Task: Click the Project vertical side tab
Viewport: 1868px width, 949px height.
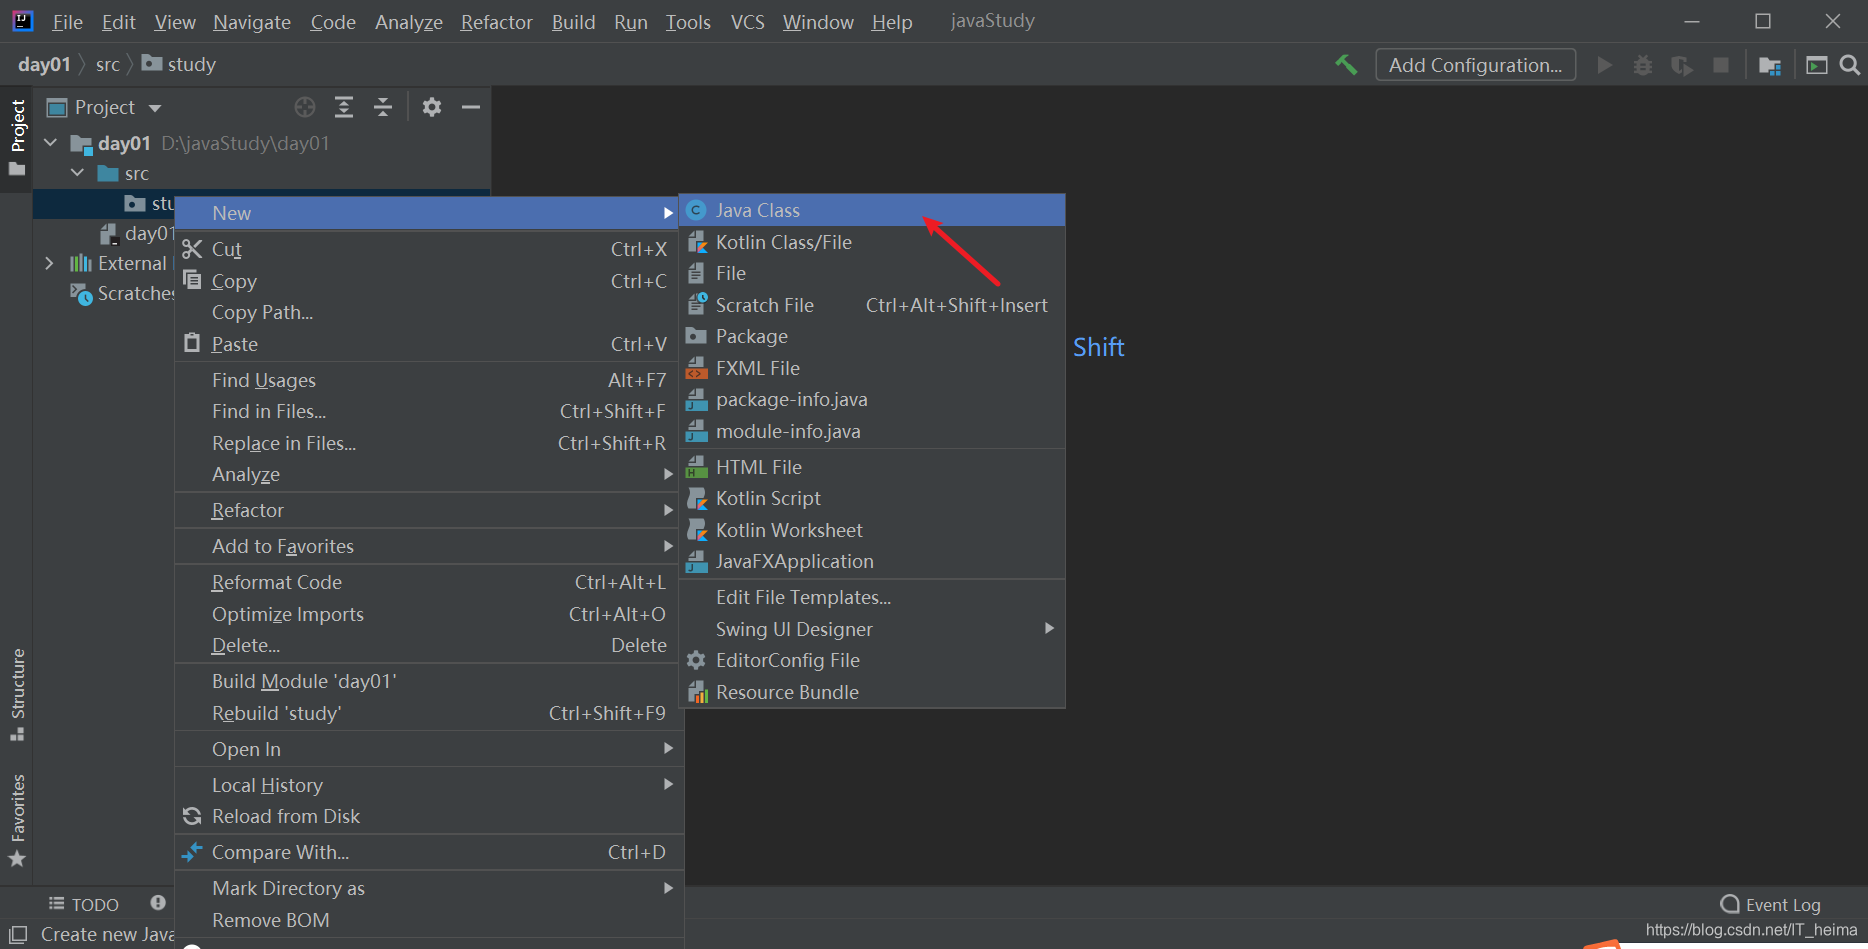Action: click(17, 137)
